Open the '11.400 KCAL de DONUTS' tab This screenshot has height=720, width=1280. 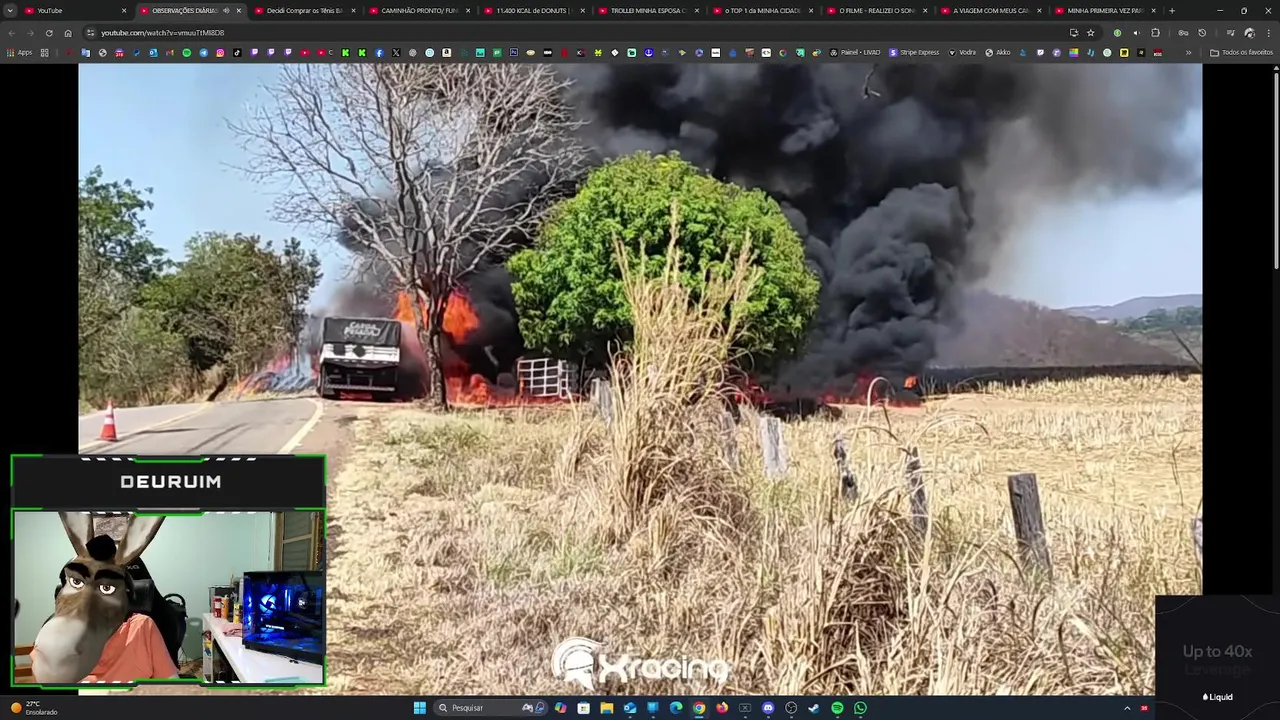(533, 10)
